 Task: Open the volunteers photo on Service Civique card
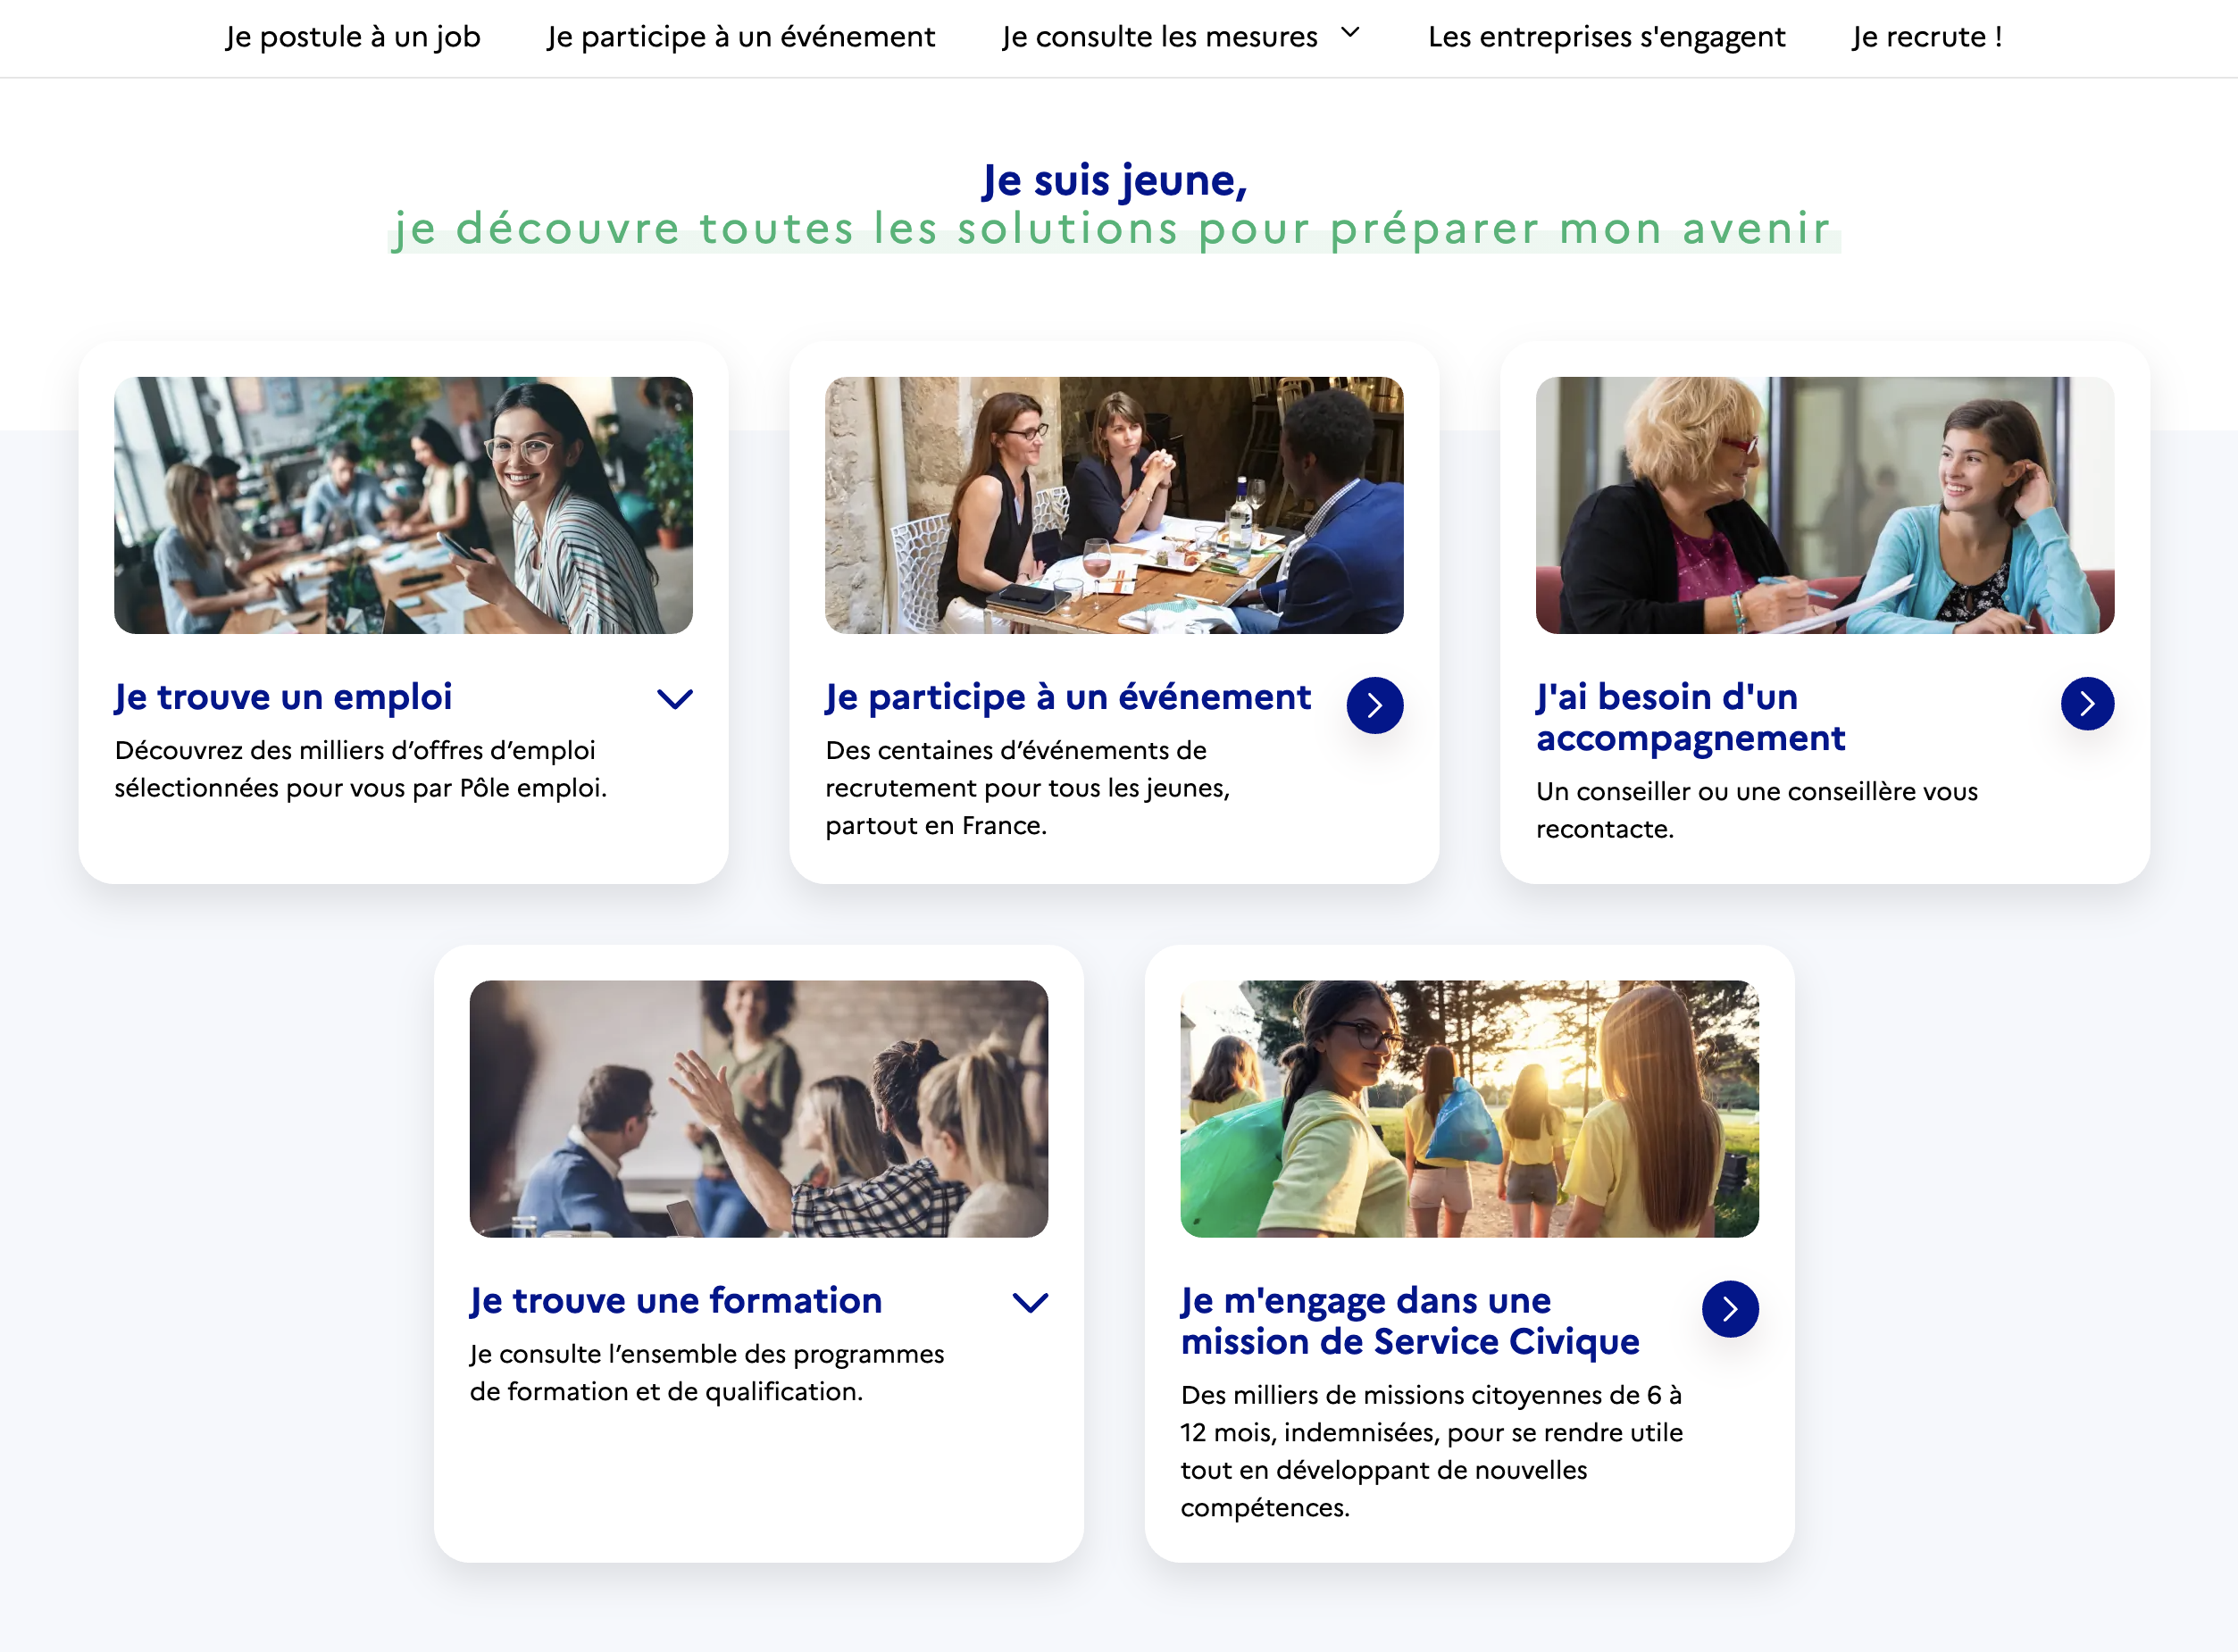pyautogui.click(x=1470, y=1109)
